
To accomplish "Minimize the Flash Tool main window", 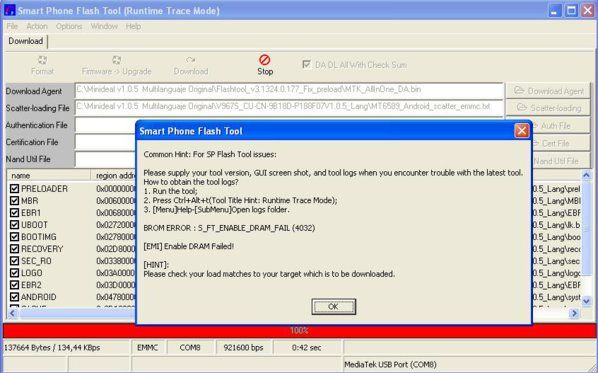I will click(555, 10).
